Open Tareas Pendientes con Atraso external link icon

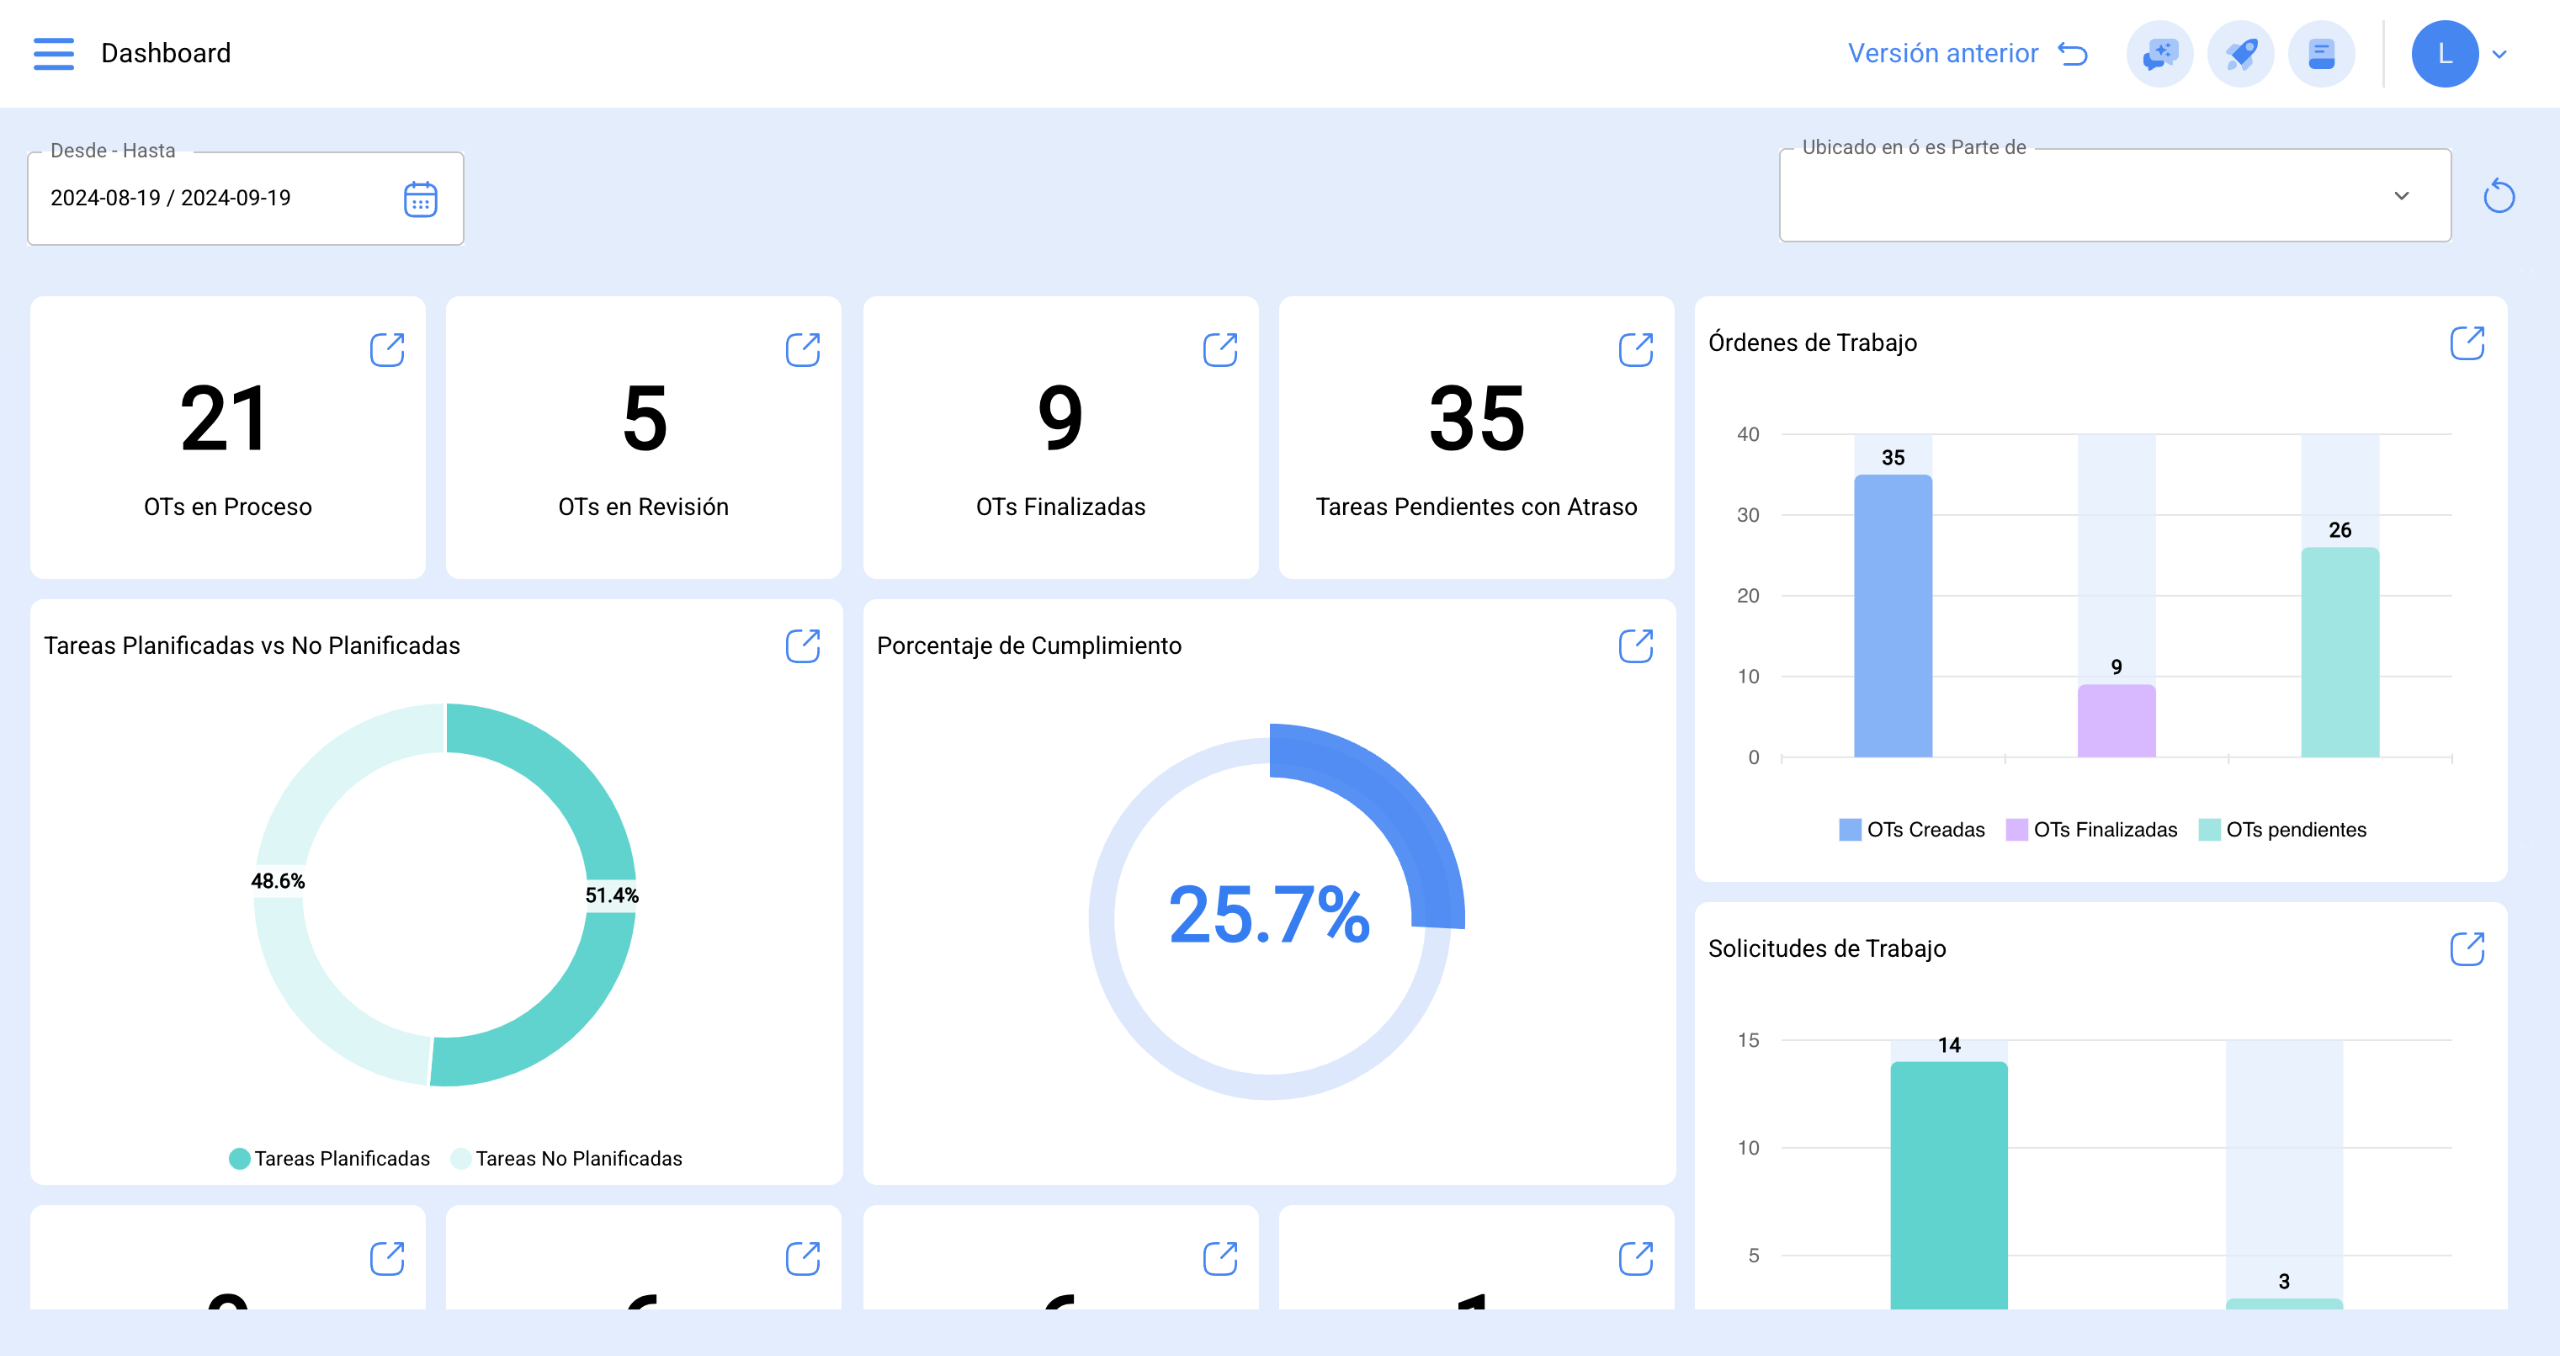1636,350
